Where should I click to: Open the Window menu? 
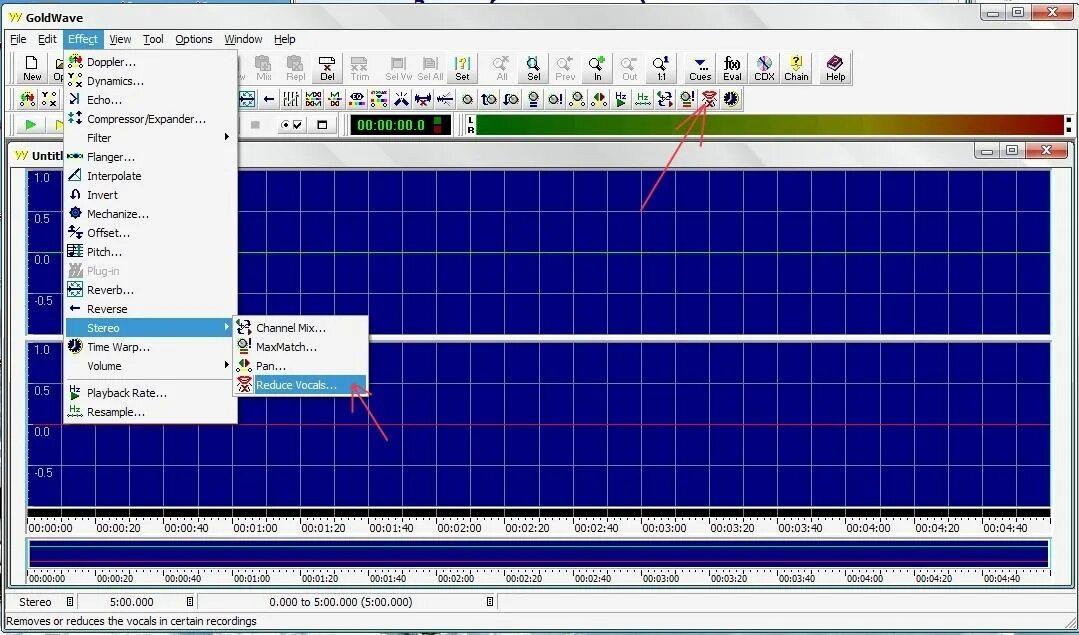[243, 39]
